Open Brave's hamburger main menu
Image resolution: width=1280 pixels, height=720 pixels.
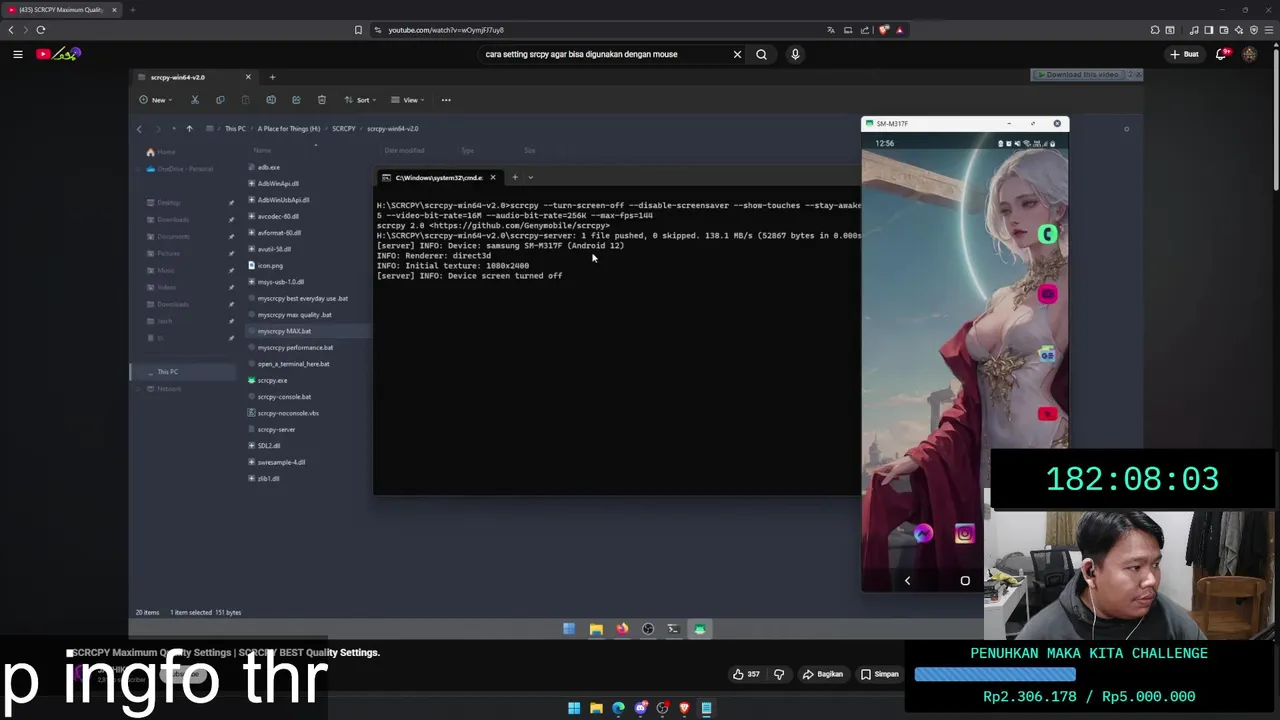point(1268,30)
